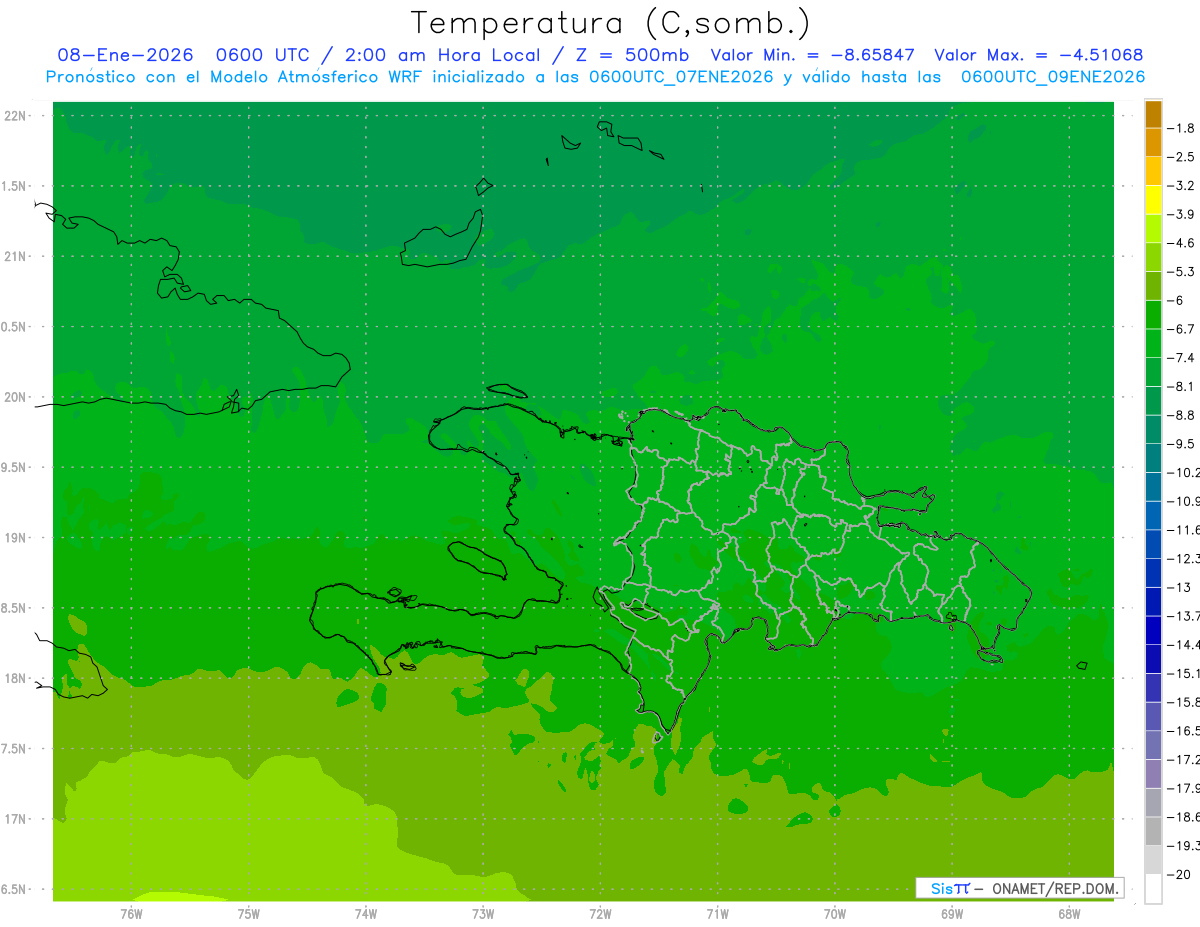1200x927 pixels.
Task: Click the longitude label "75W"
Action: tap(248, 914)
